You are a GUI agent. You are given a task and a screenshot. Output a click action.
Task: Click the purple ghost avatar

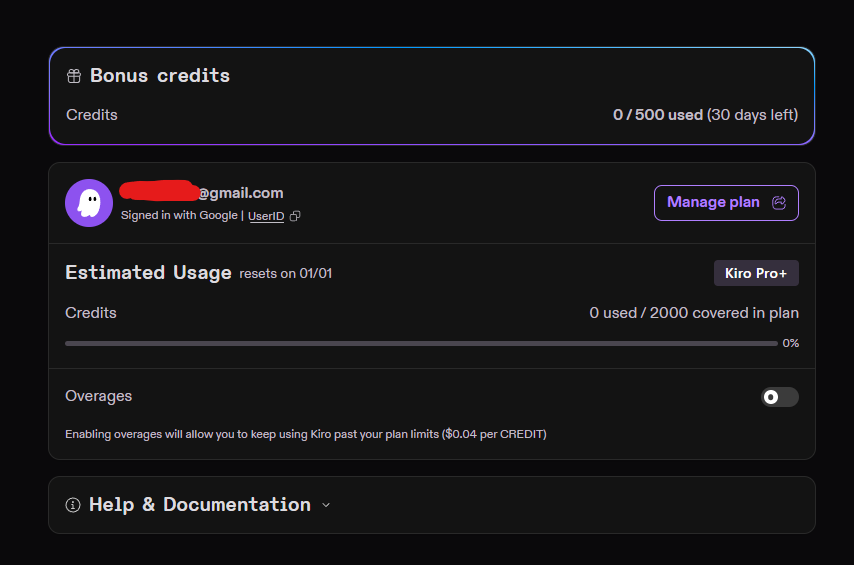(89, 203)
